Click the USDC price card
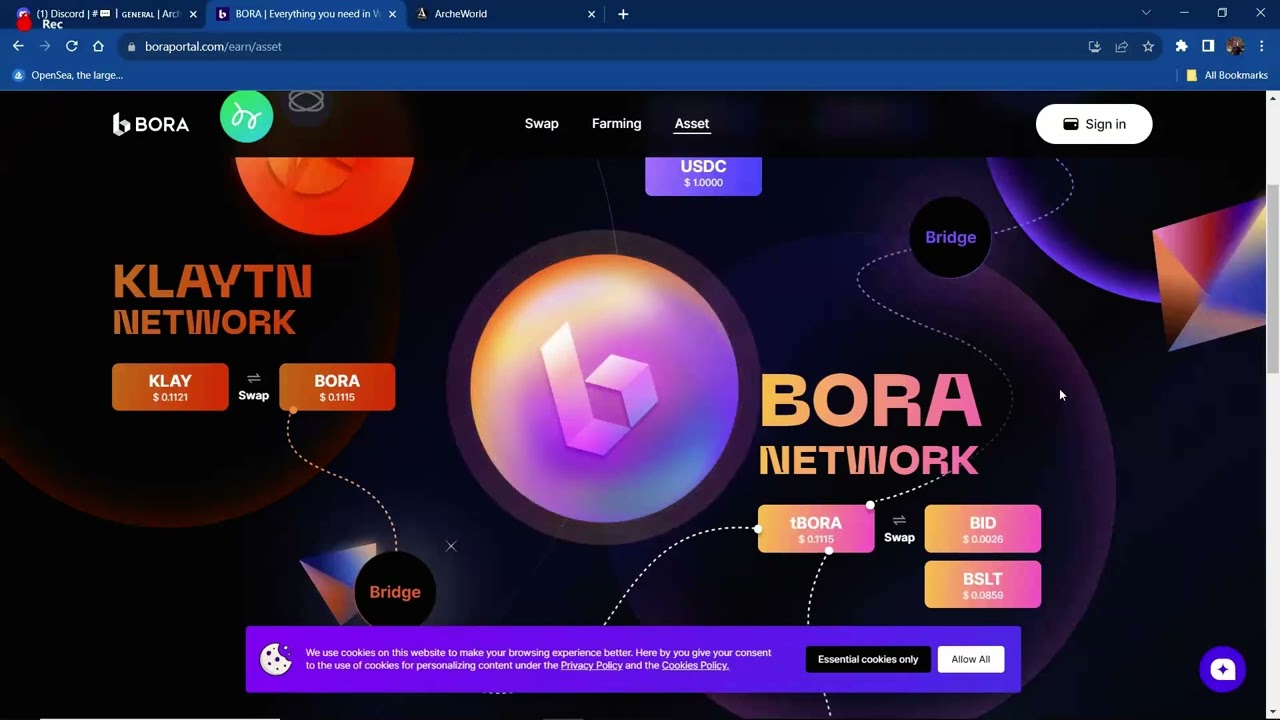The image size is (1280, 720). [x=703, y=174]
